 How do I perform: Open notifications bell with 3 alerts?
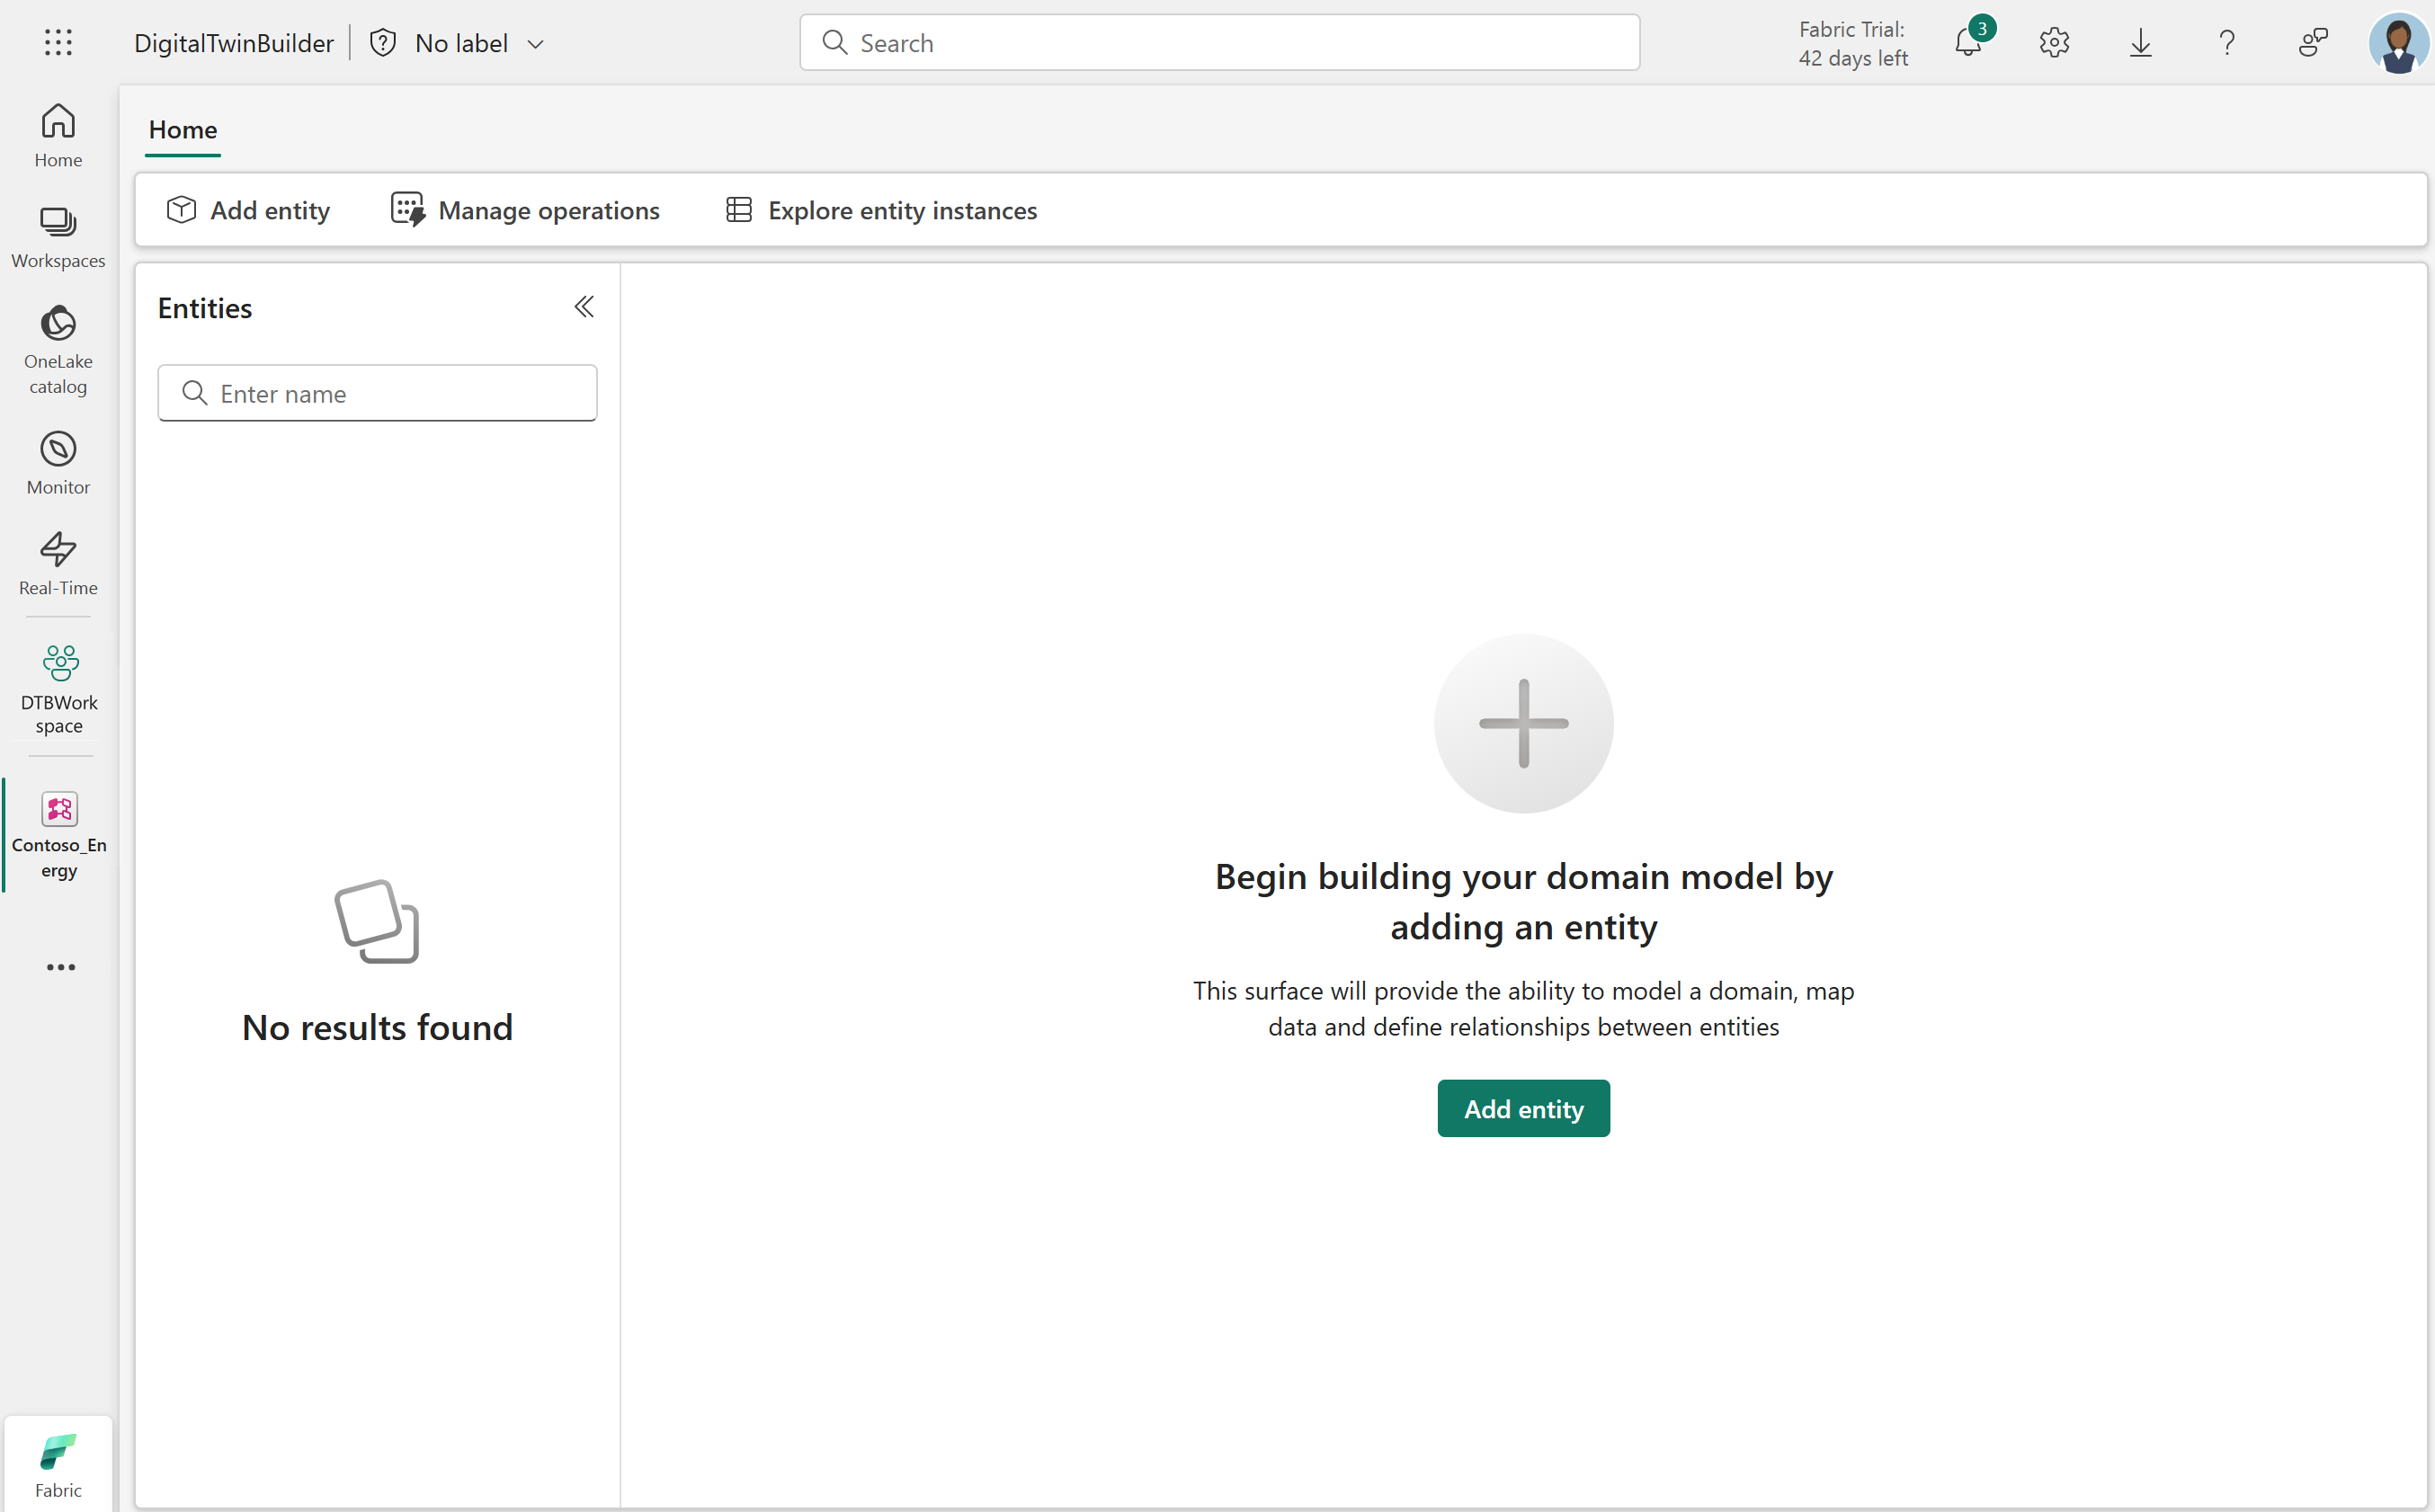1968,42
